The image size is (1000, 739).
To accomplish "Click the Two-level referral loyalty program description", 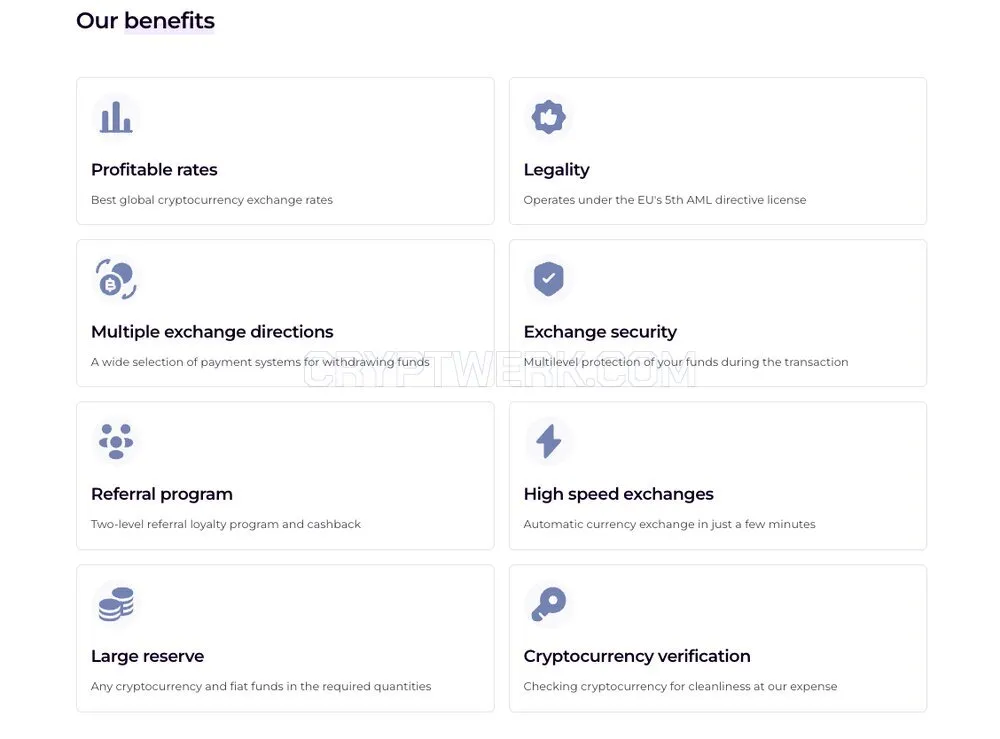I will click(x=226, y=524).
